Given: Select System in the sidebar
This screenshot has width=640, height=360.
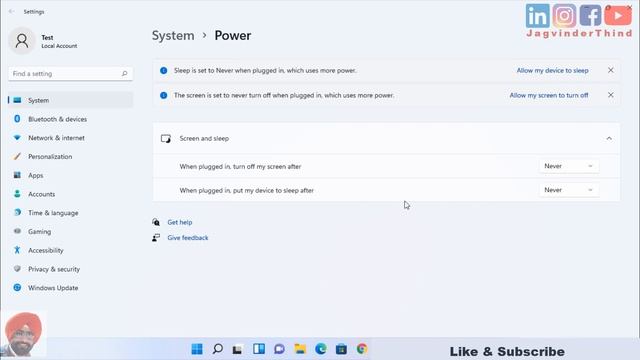Looking at the screenshot, I should pos(70,100).
